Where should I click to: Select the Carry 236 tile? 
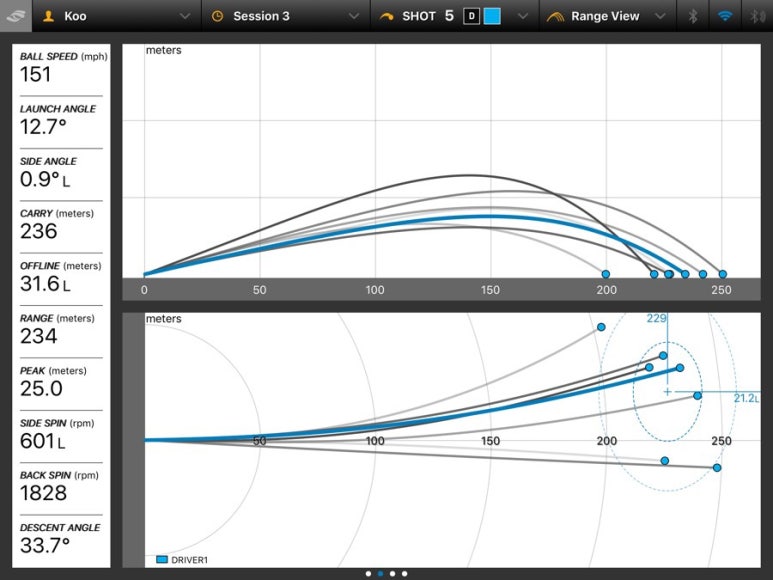coord(61,226)
